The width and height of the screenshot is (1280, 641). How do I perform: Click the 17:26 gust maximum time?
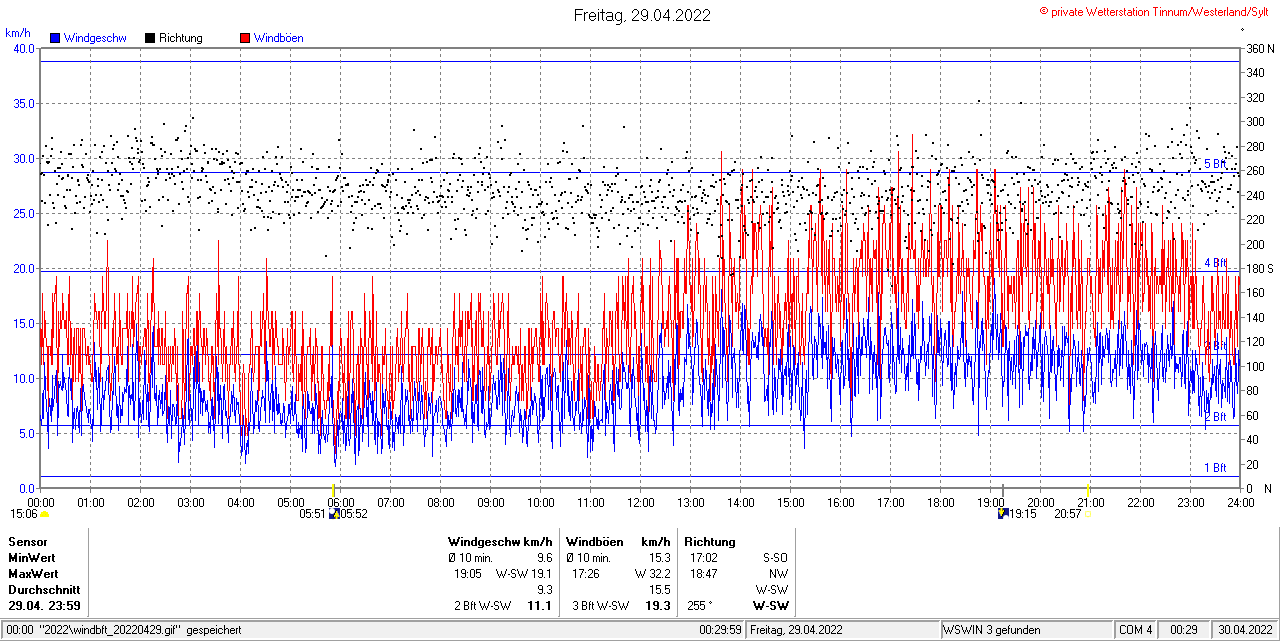coord(586,574)
